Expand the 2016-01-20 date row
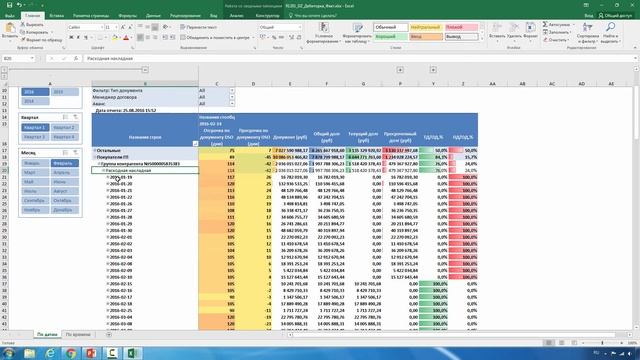 coord(108,184)
